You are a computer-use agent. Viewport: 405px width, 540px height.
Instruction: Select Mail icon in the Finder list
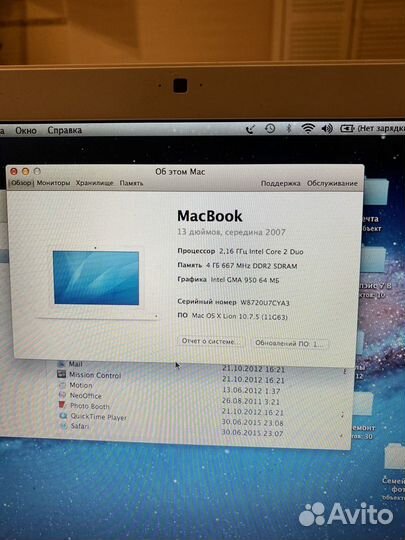tap(62, 364)
